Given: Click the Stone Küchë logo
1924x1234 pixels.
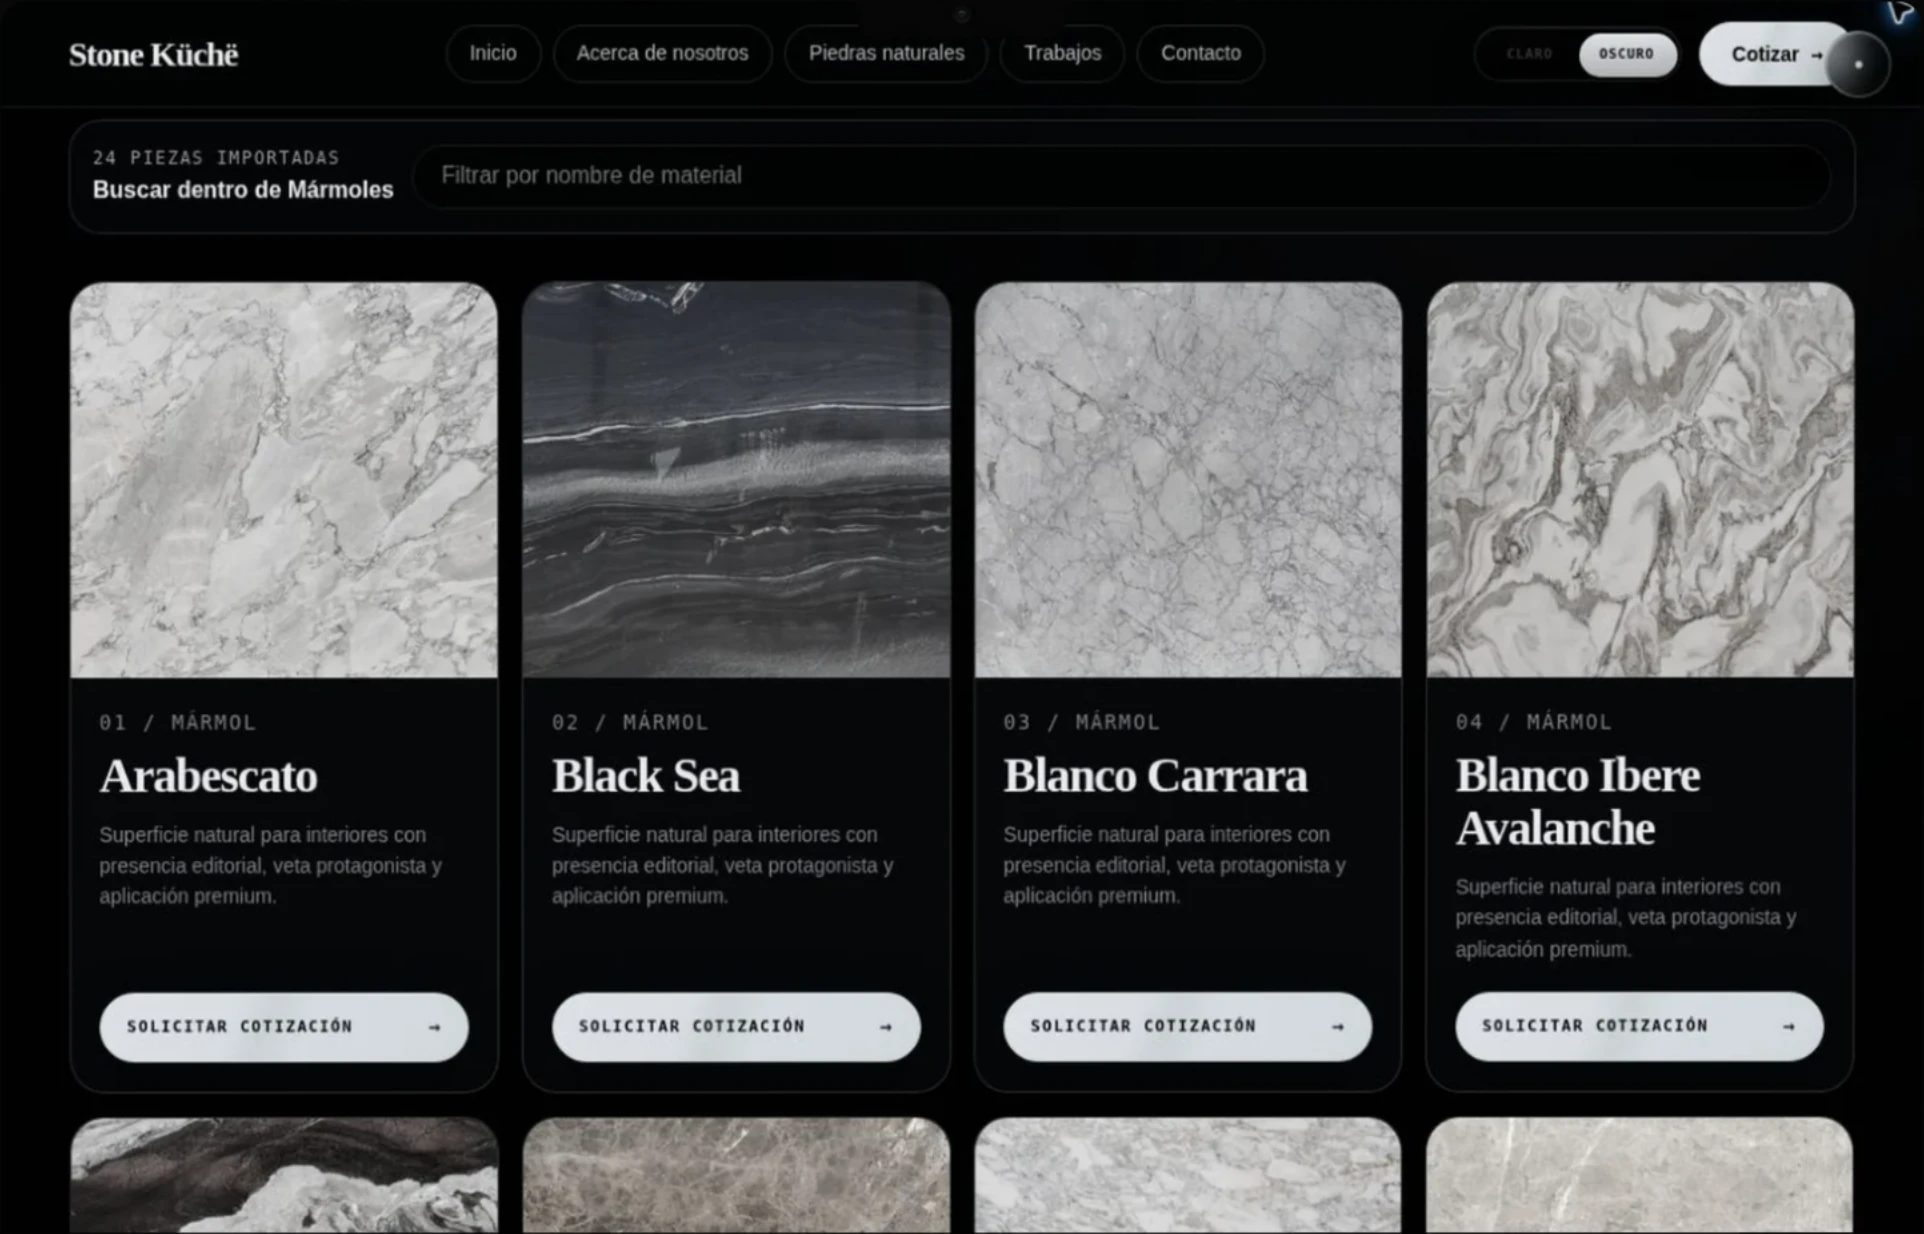Looking at the screenshot, I should 153,54.
